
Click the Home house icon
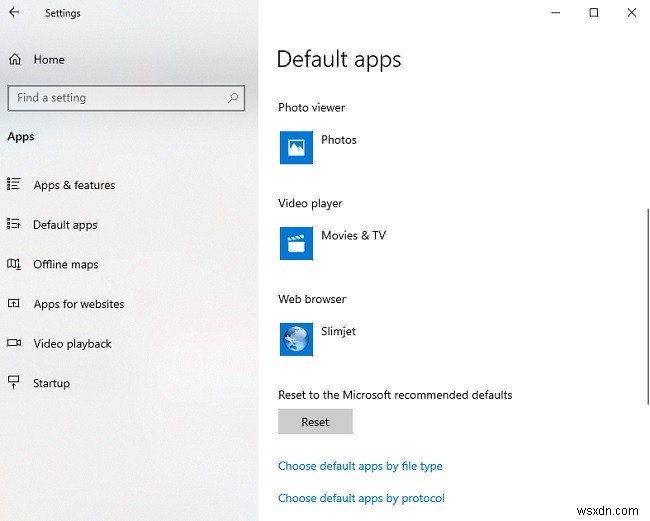15,59
